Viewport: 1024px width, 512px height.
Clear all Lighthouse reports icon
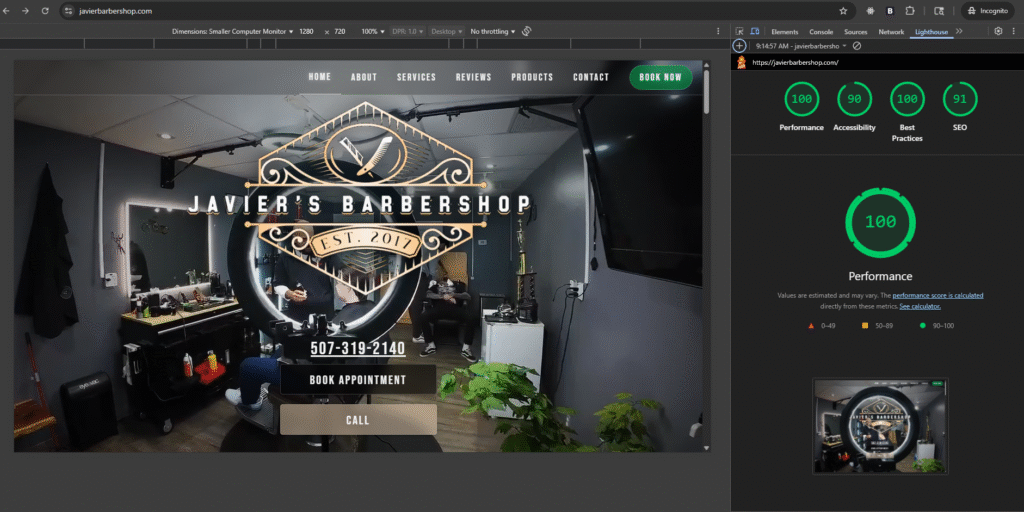(857, 46)
